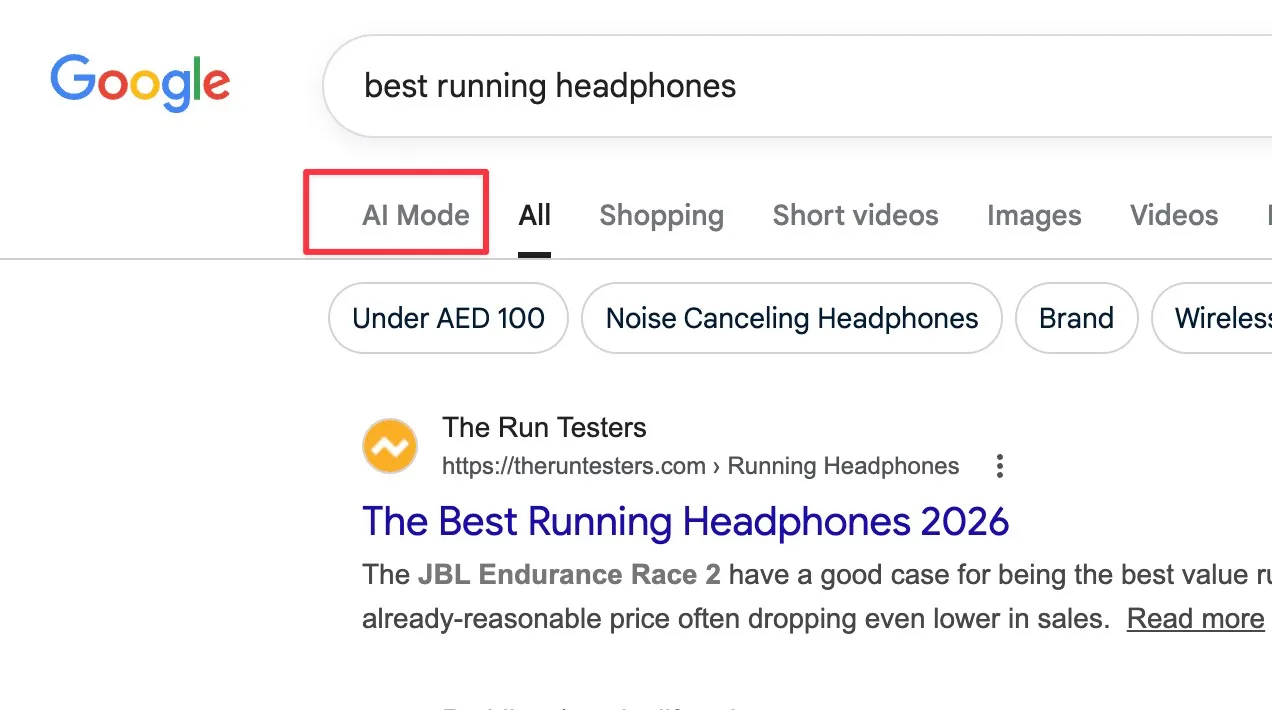
Task: Click 'The Run Testers' site name
Action: 544,428
